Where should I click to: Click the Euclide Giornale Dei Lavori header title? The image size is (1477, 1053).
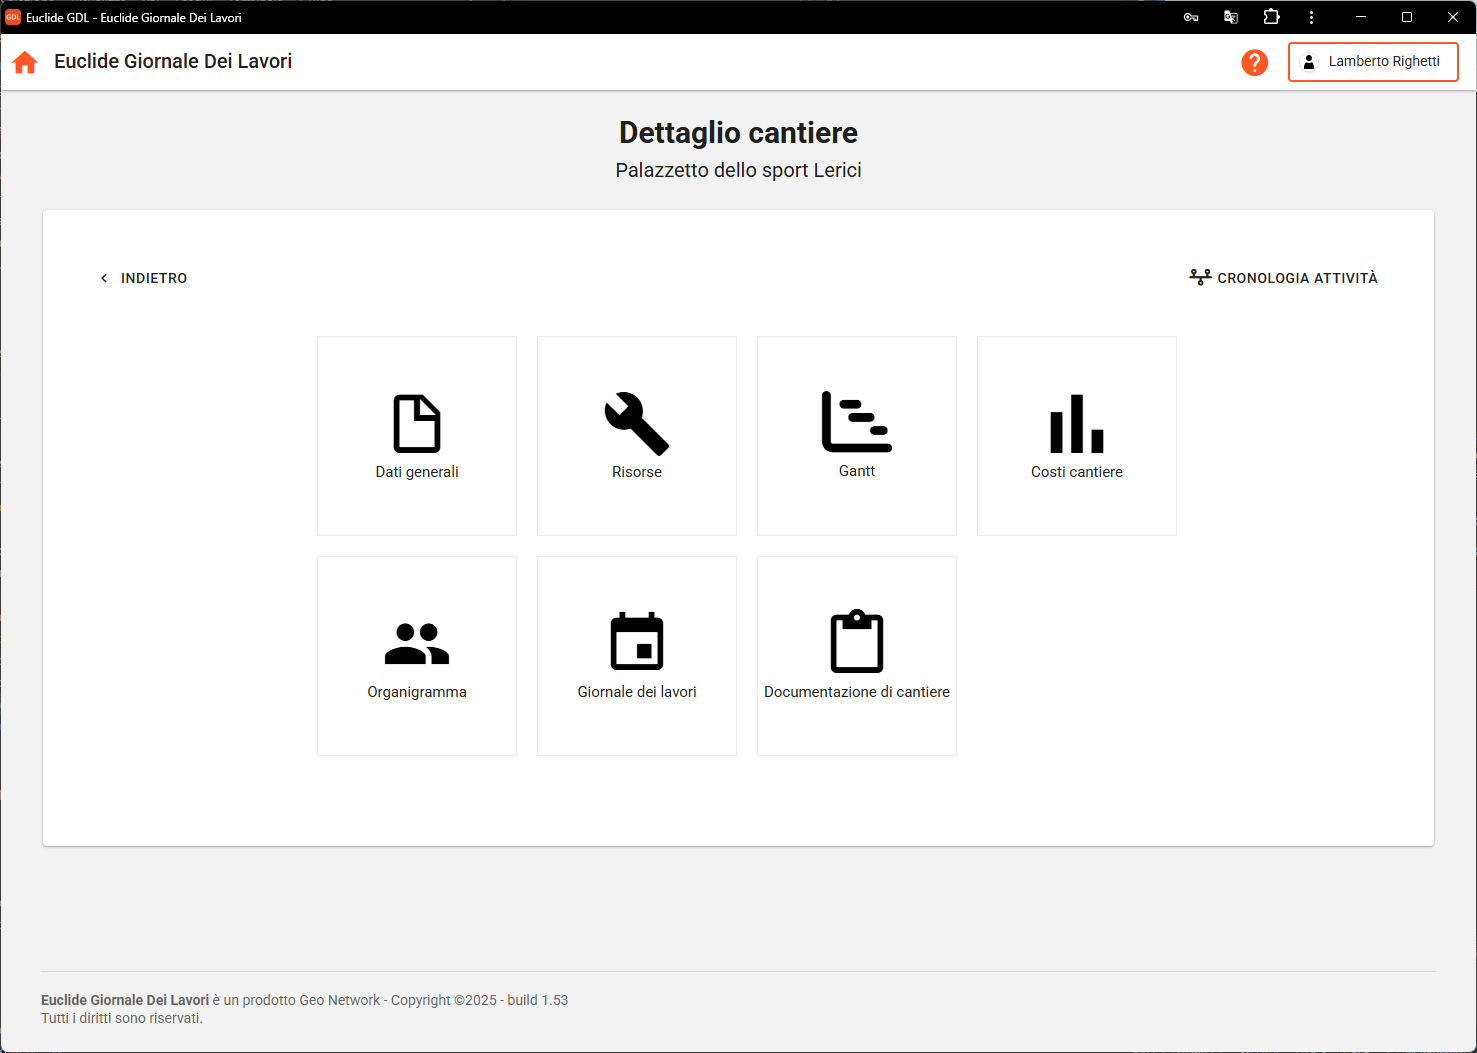tap(173, 62)
